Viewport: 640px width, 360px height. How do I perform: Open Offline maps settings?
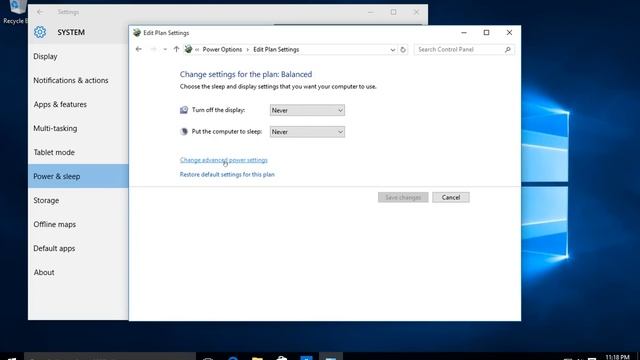78,224
